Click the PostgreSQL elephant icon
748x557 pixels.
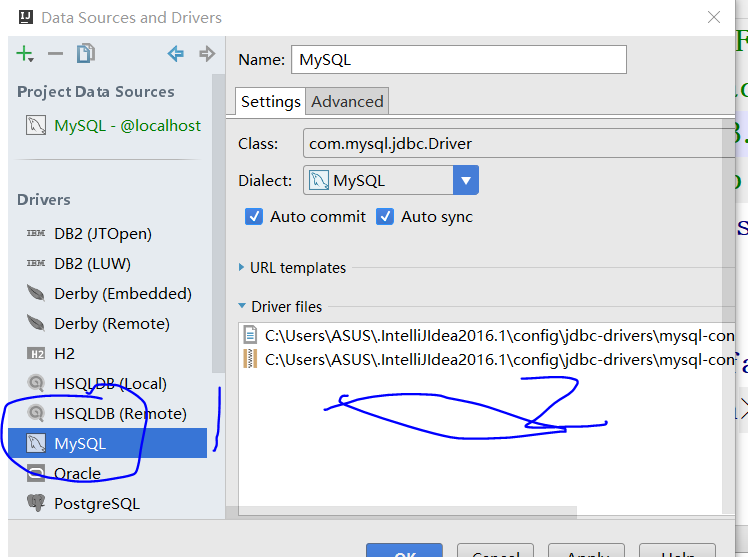point(36,503)
